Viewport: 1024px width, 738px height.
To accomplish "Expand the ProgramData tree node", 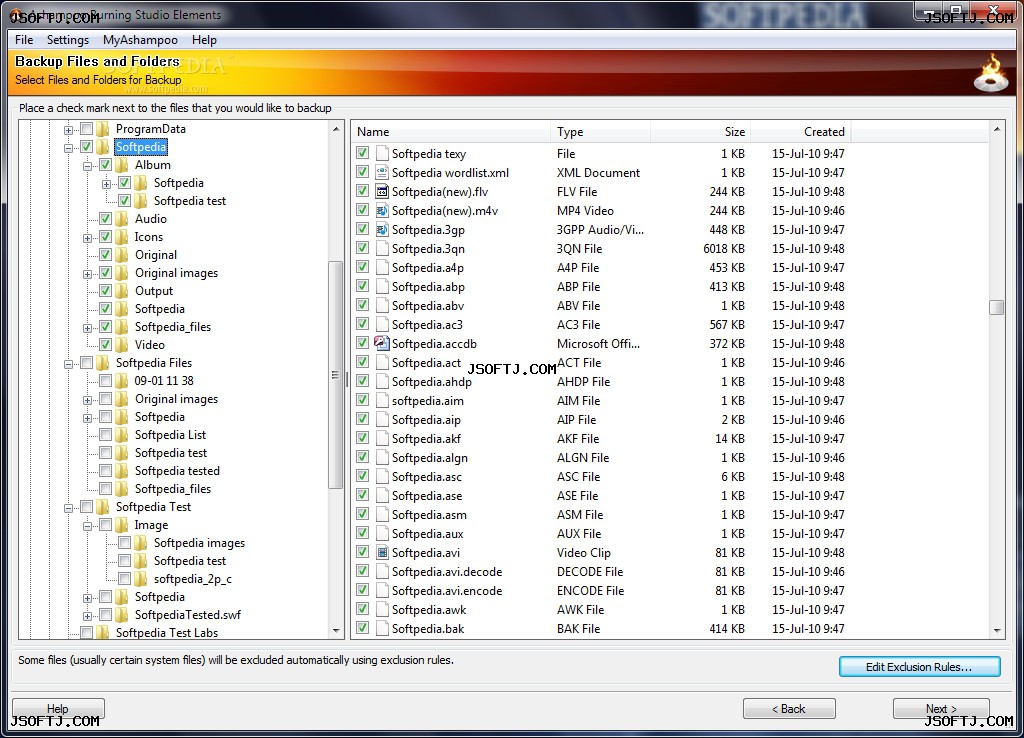I will (x=69, y=130).
